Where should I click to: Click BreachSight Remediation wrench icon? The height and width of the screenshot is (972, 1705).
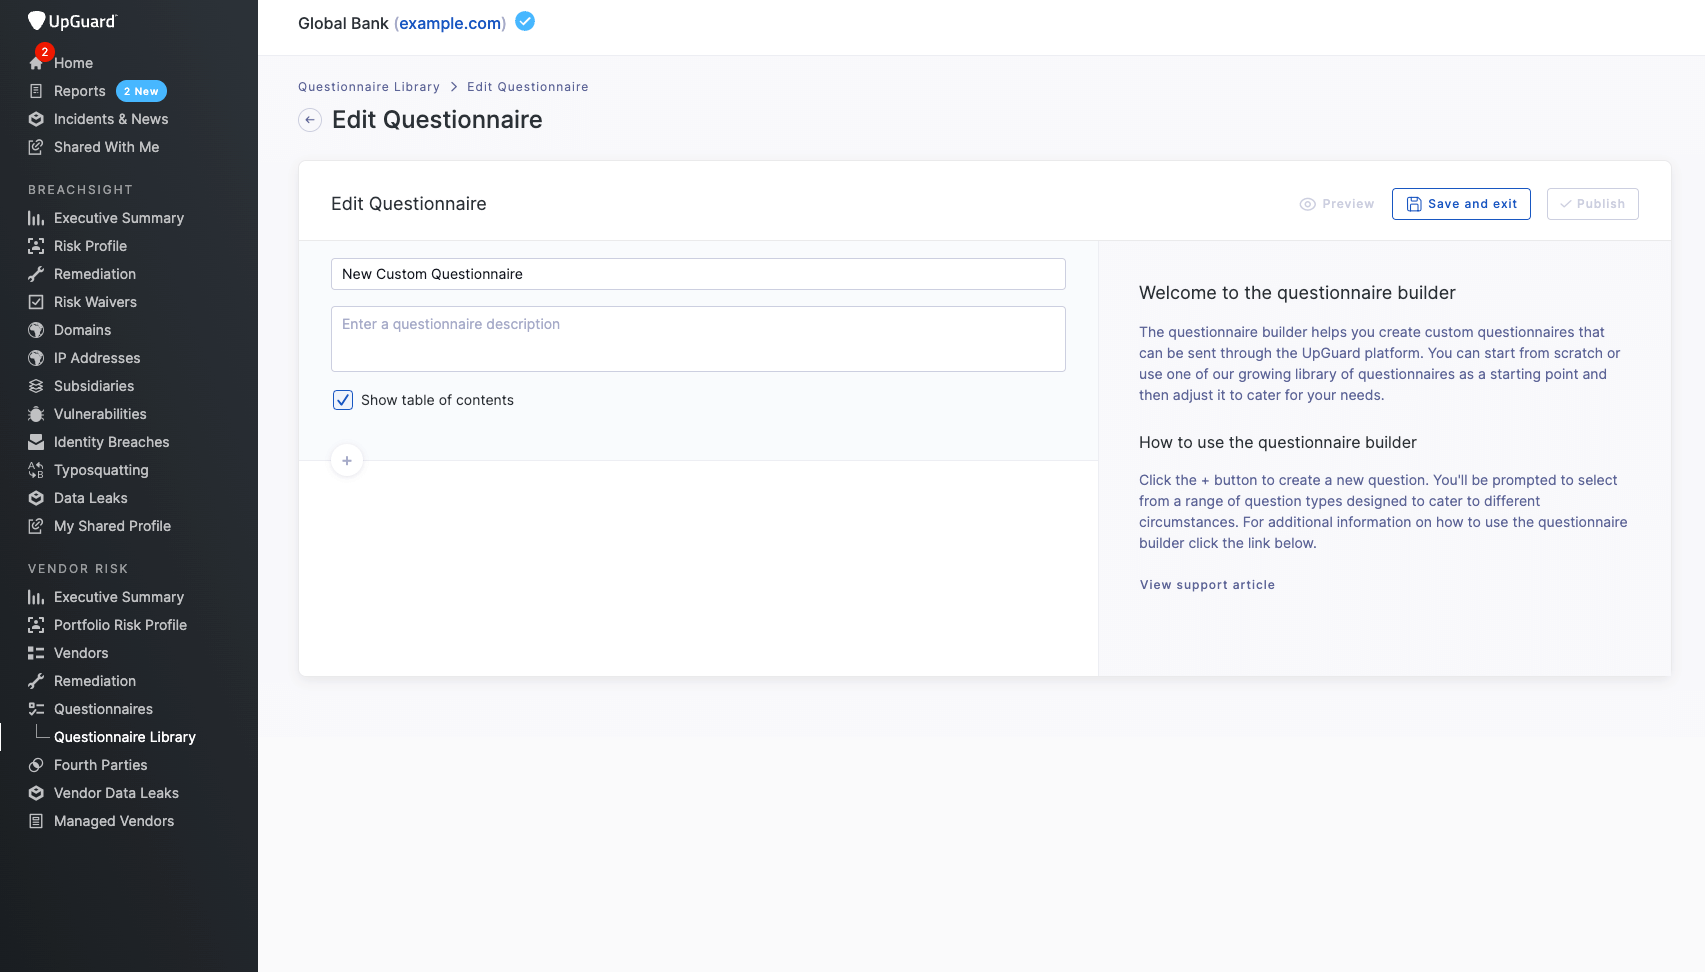pyautogui.click(x=36, y=274)
